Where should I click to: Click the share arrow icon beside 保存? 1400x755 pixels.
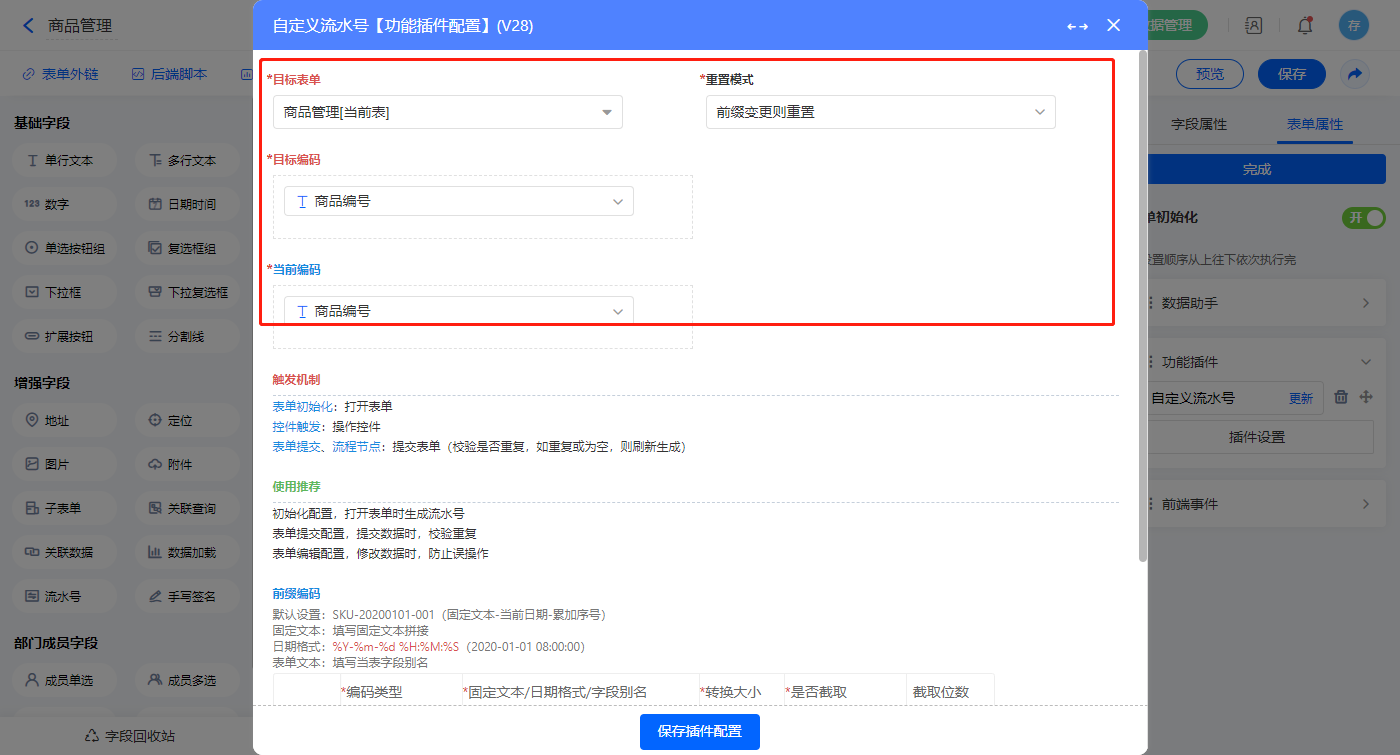(1354, 74)
